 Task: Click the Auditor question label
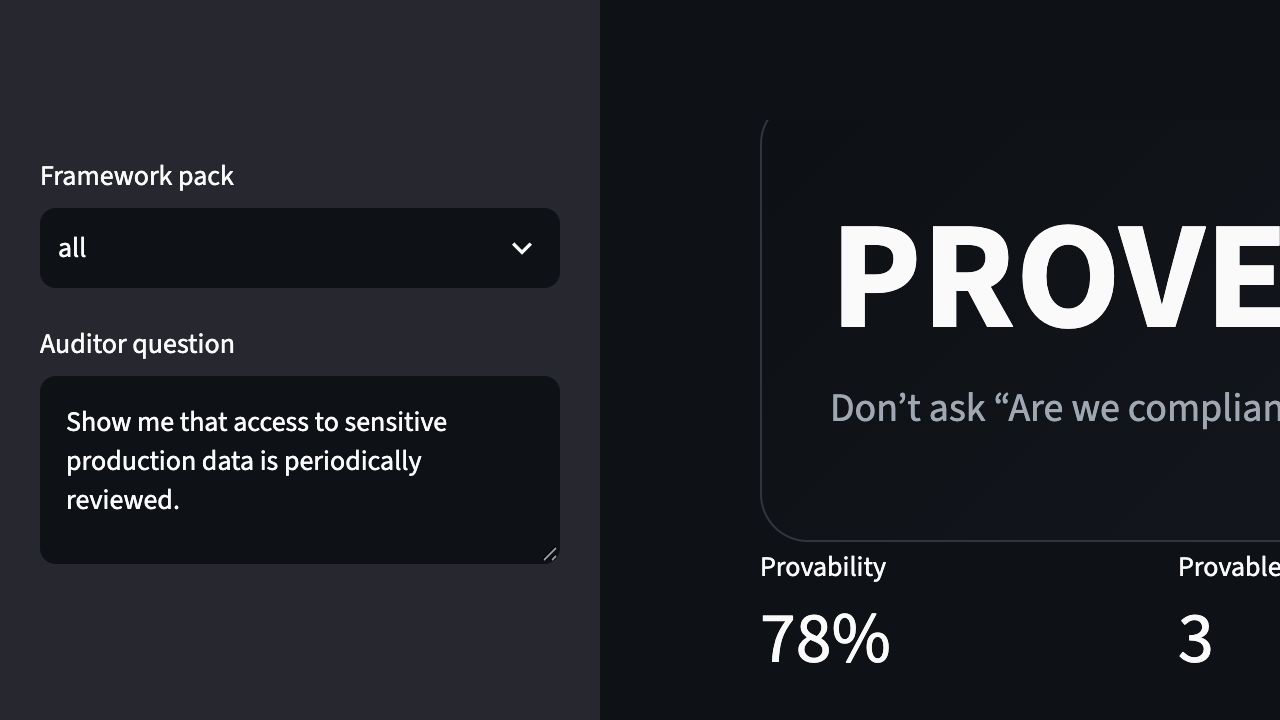(137, 344)
